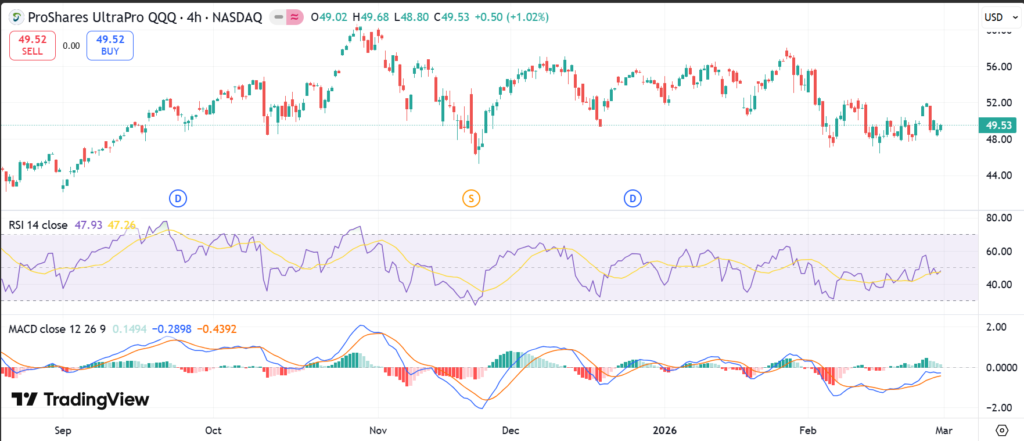Click the ProShares symbol logo icon

click(x=14, y=17)
